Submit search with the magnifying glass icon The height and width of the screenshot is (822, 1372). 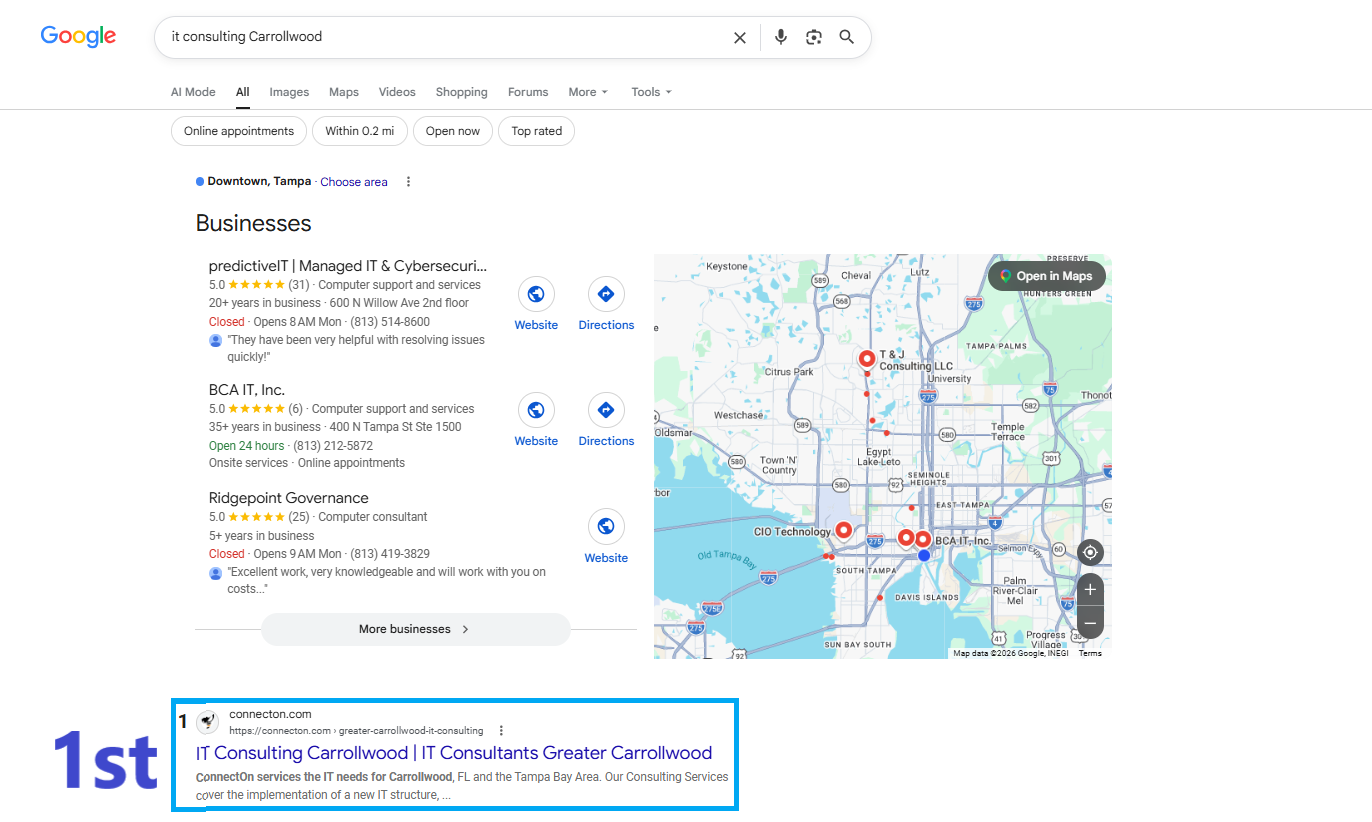coord(847,37)
